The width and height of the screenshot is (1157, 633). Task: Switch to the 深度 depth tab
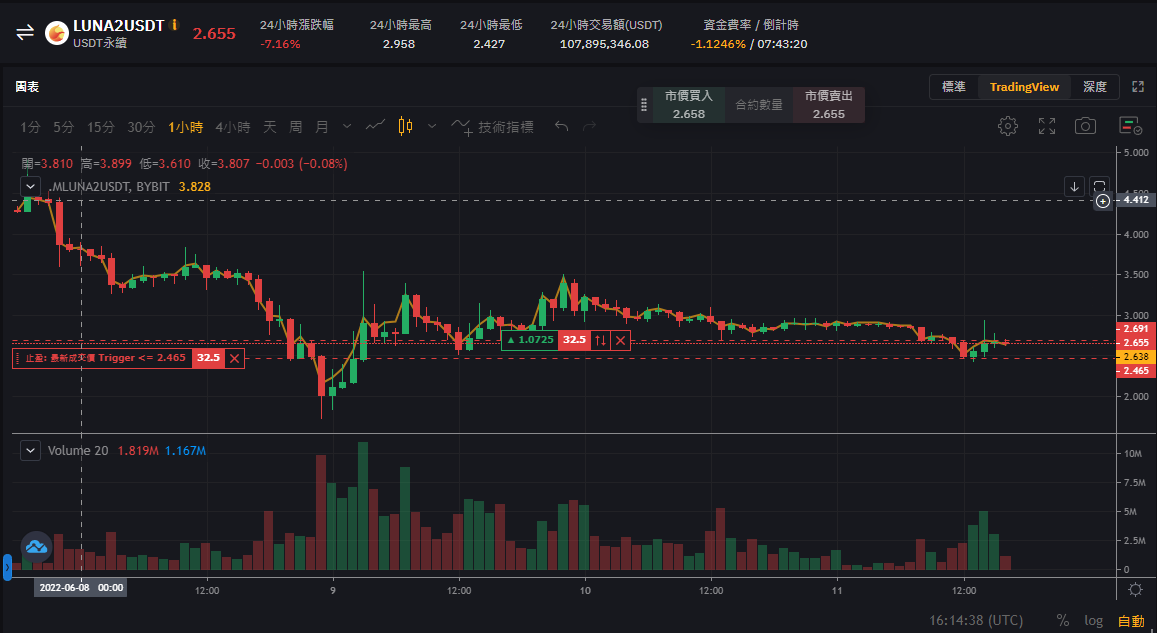[1094, 87]
